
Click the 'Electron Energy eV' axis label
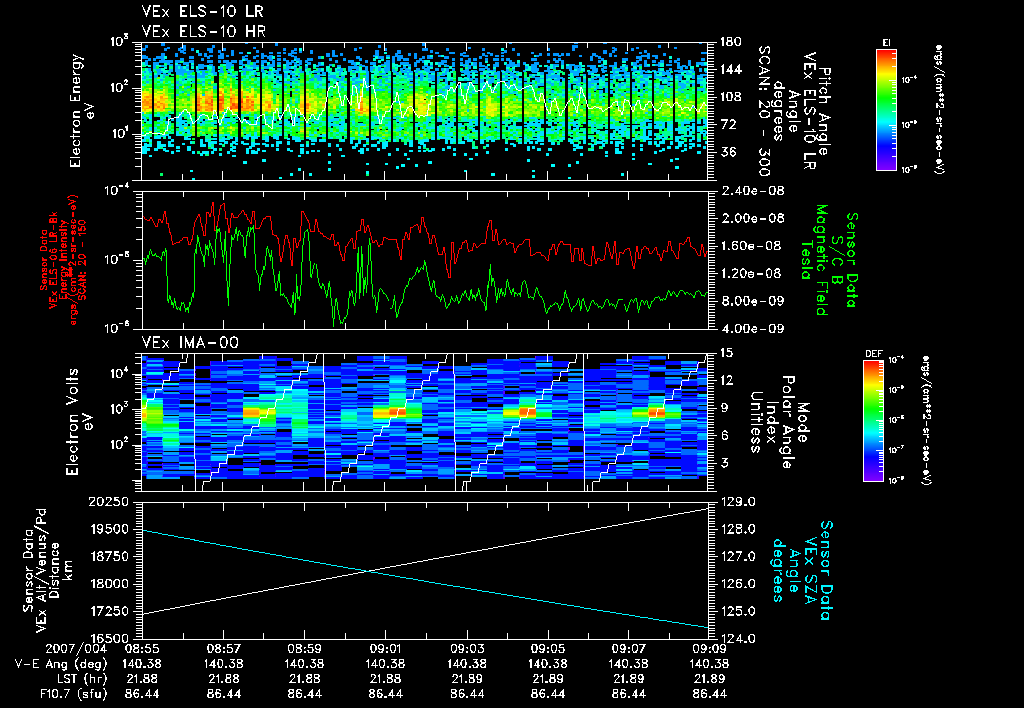[83, 111]
